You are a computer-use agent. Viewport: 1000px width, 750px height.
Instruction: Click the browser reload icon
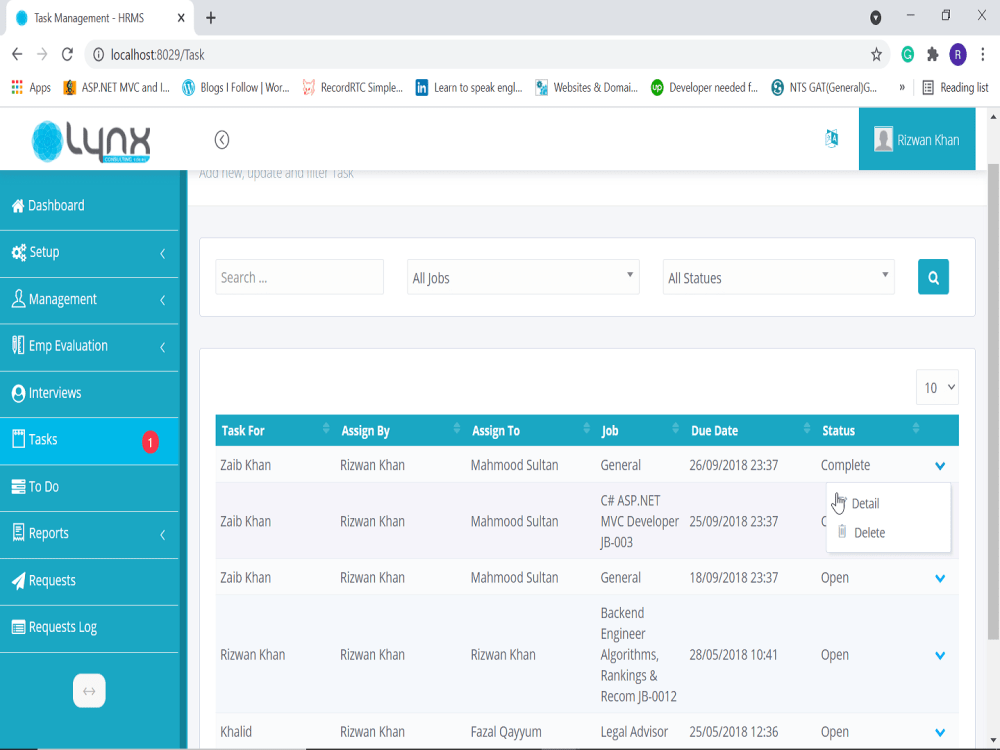(x=67, y=54)
